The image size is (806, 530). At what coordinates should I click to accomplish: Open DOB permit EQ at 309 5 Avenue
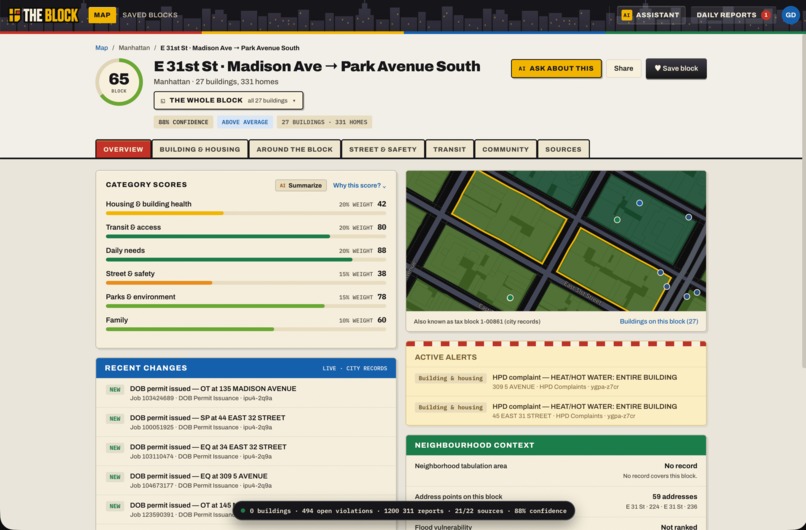coord(246,481)
